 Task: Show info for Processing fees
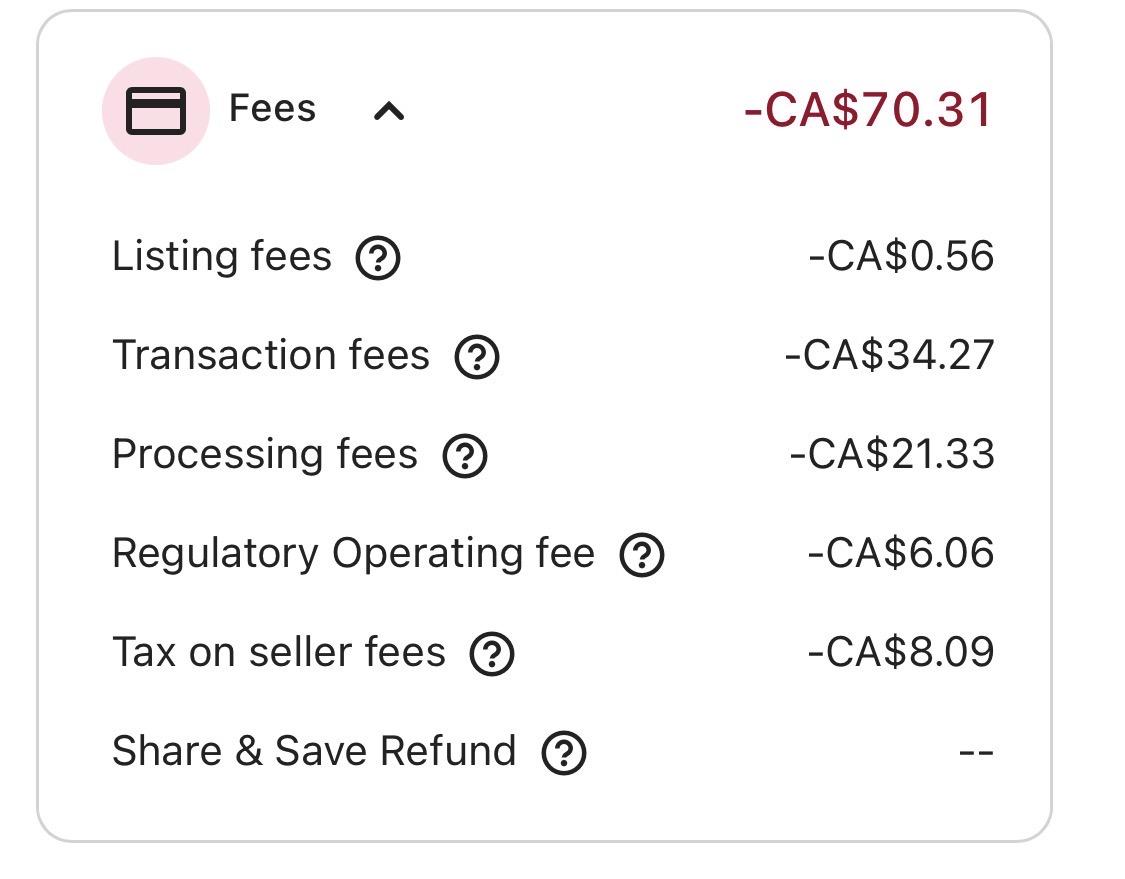[x=465, y=456]
